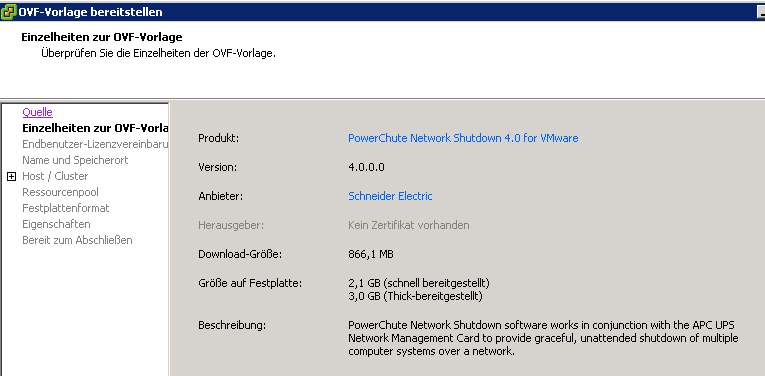
Task: Open PowerChute Network Shutdown 4.0 for VMware link
Action: (463, 138)
